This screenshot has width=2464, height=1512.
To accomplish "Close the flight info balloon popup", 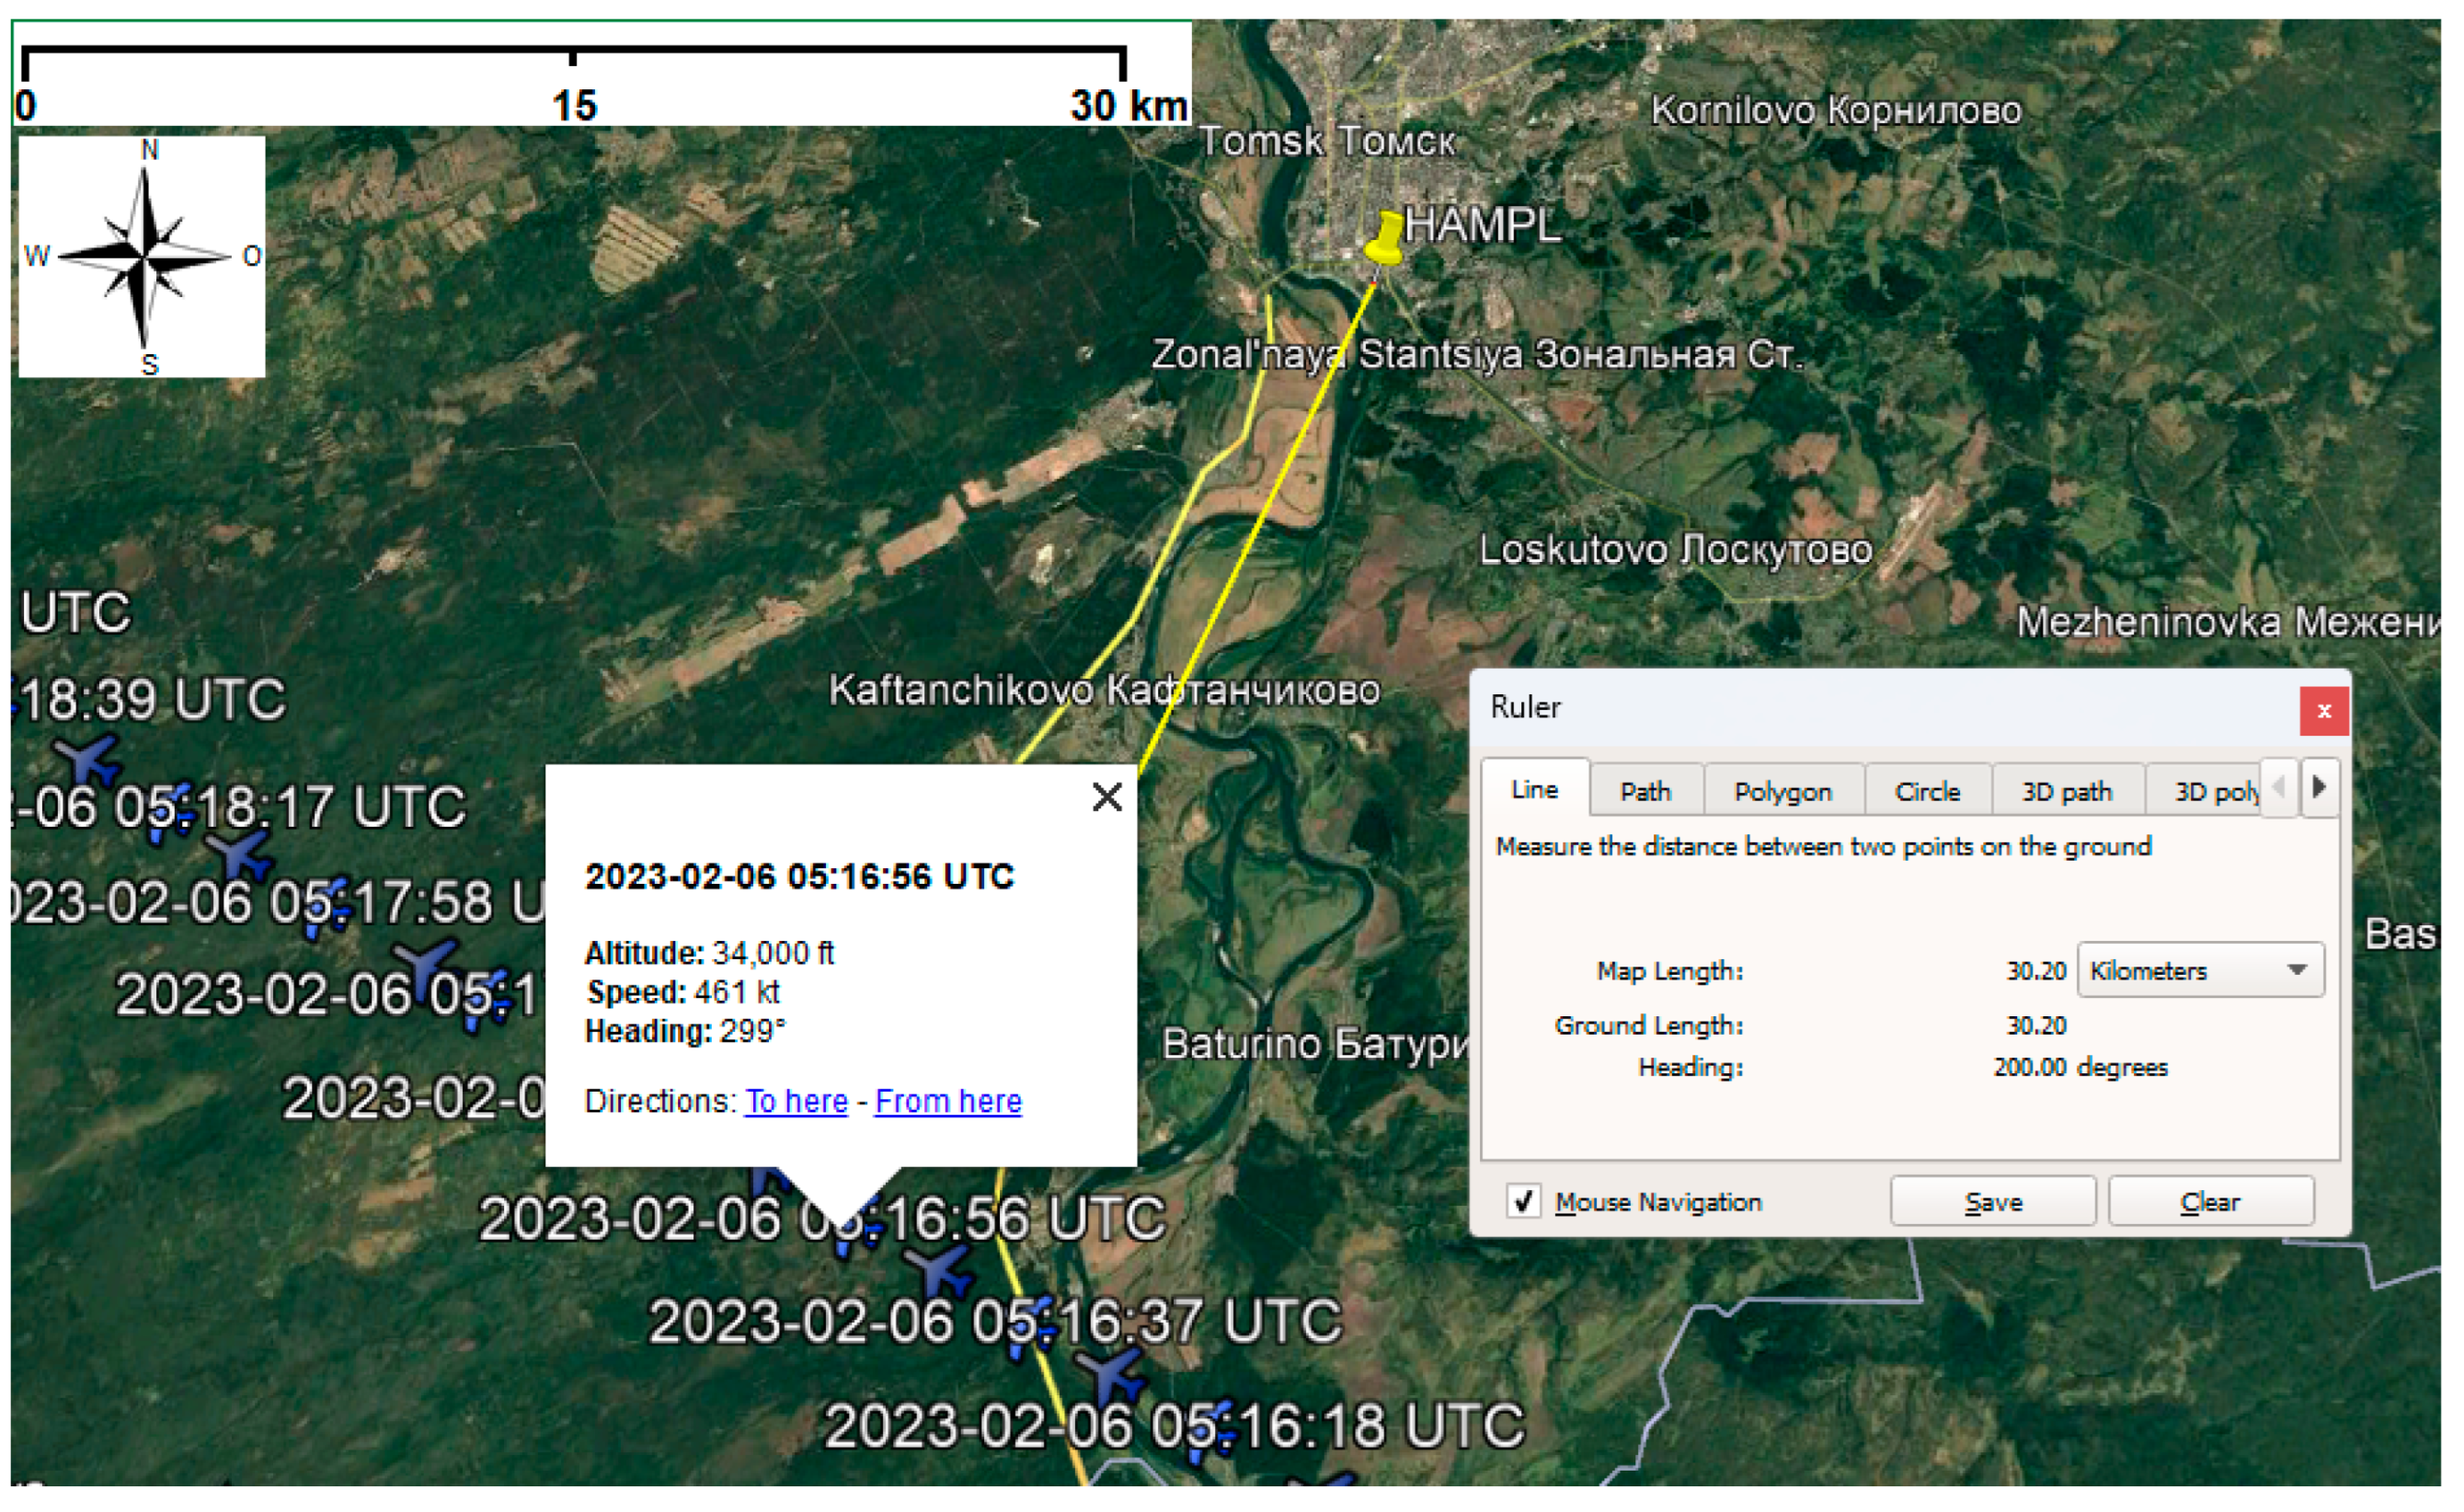I will [x=1107, y=797].
